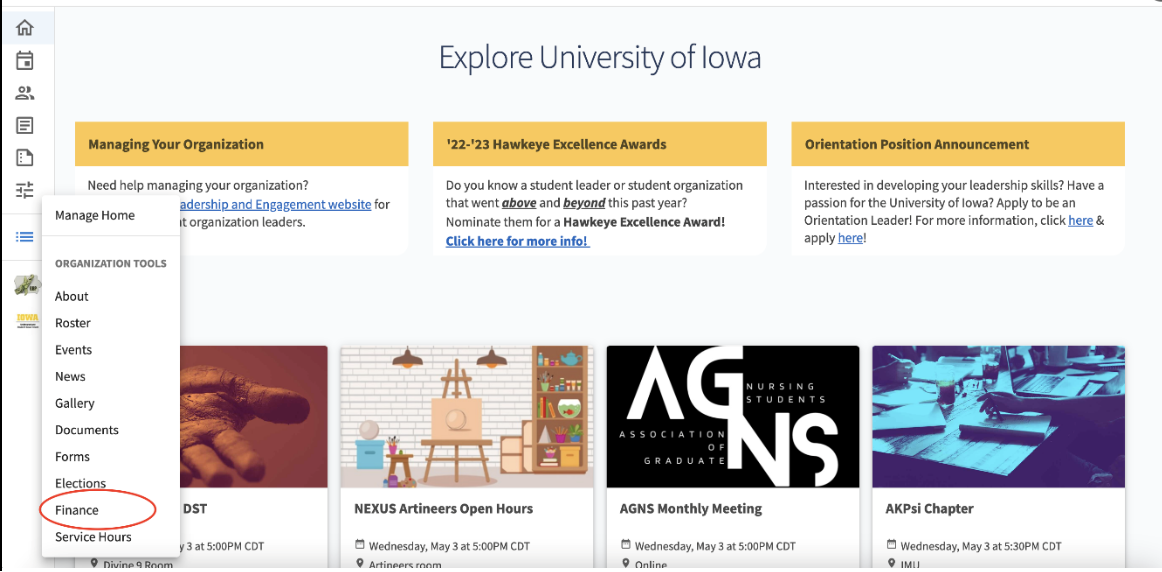Click the ''22-'23 Hawkeye Excellence Awards' header

[600, 144]
